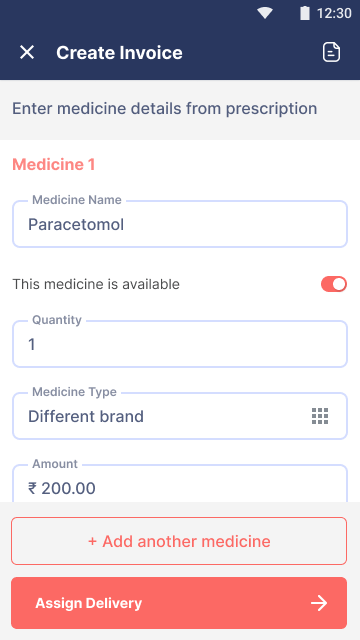Open the Medicine Type dropdown
This screenshot has height=640, width=360.
click(180, 416)
